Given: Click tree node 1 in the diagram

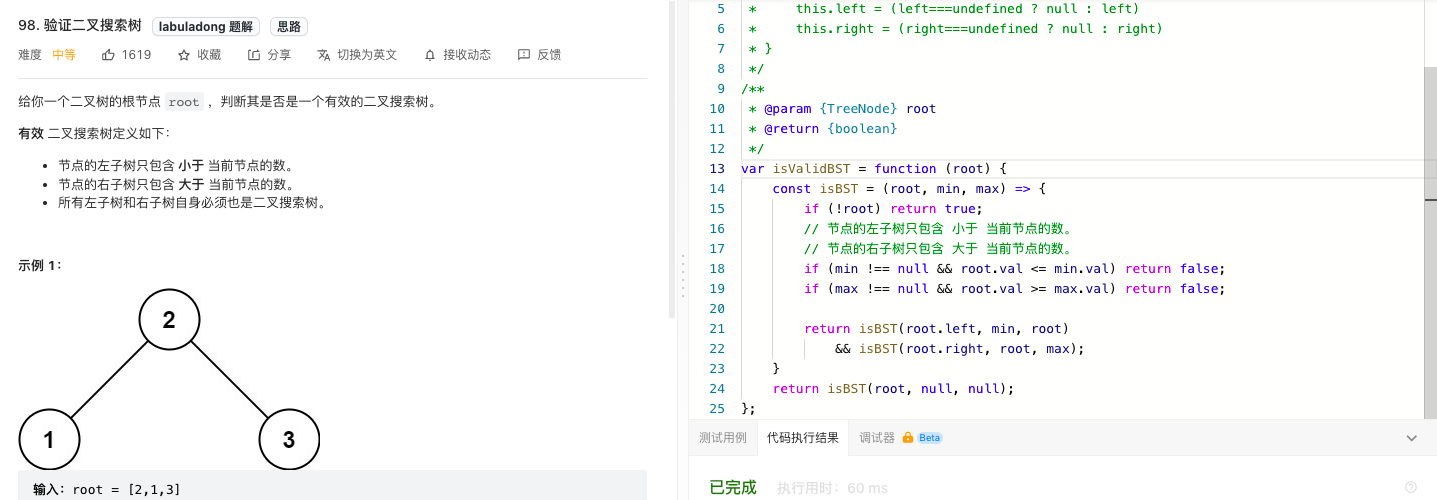Looking at the screenshot, I should pyautogui.click(x=49, y=440).
